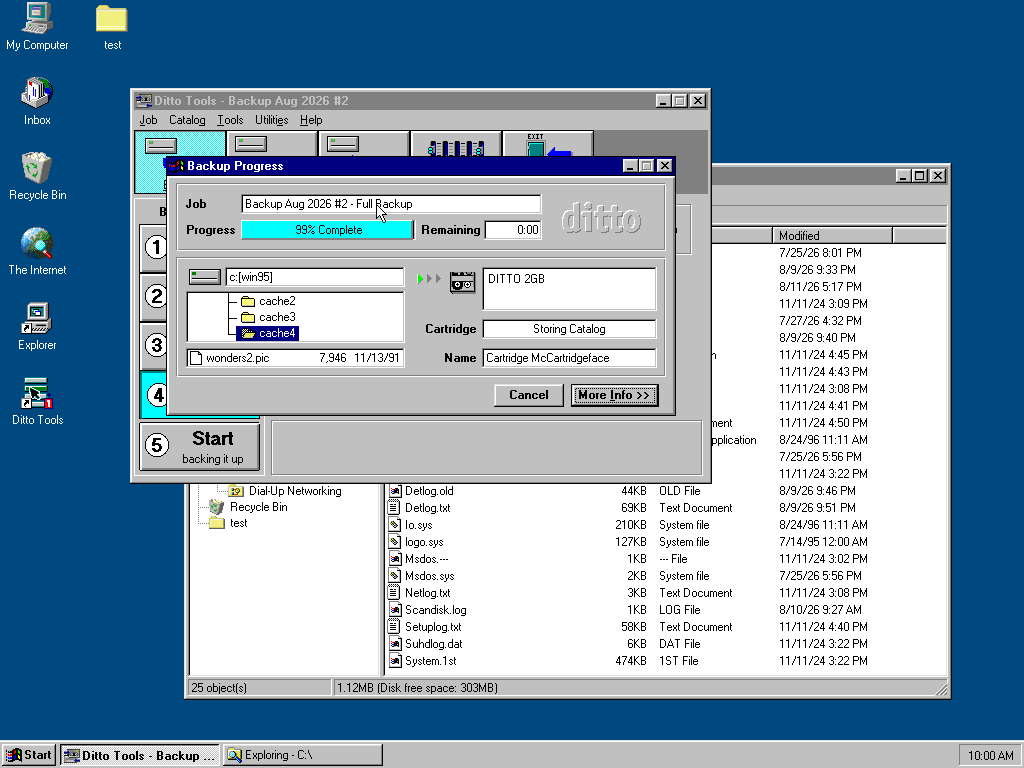The image size is (1024, 768).
Task: Click the Remaining time field
Action: point(513,230)
